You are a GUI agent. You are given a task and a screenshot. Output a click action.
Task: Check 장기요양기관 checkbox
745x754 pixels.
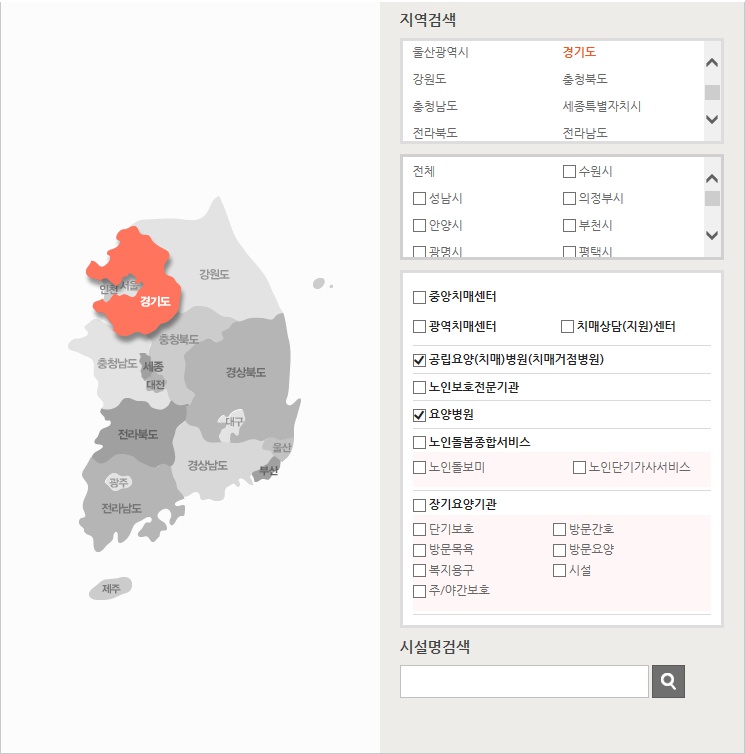point(419,505)
